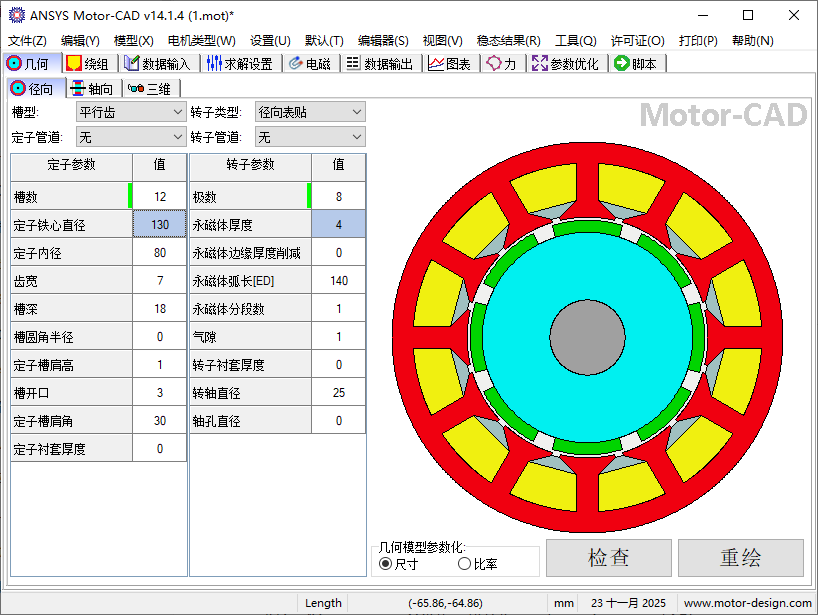The width and height of the screenshot is (818, 615).
Task: Click the 槽深 value field 18
Action: [x=160, y=309]
